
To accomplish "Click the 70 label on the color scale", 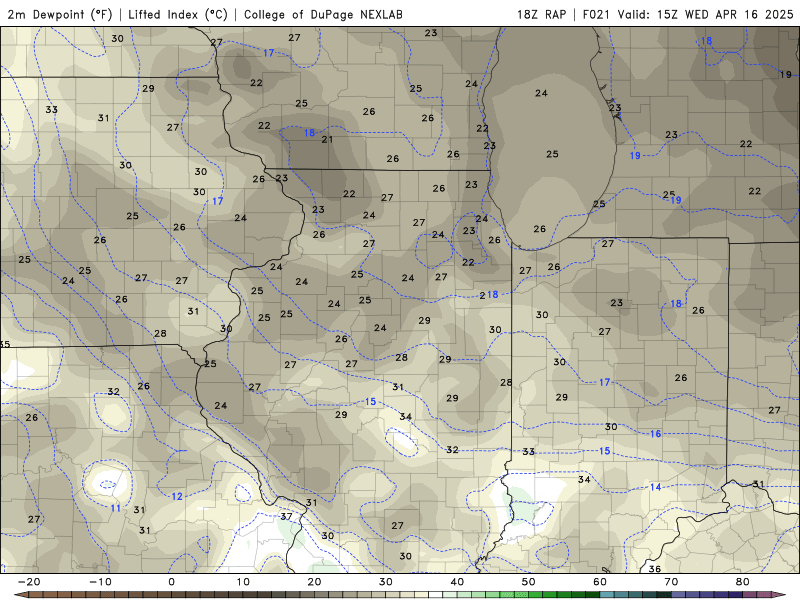I will point(671,582).
